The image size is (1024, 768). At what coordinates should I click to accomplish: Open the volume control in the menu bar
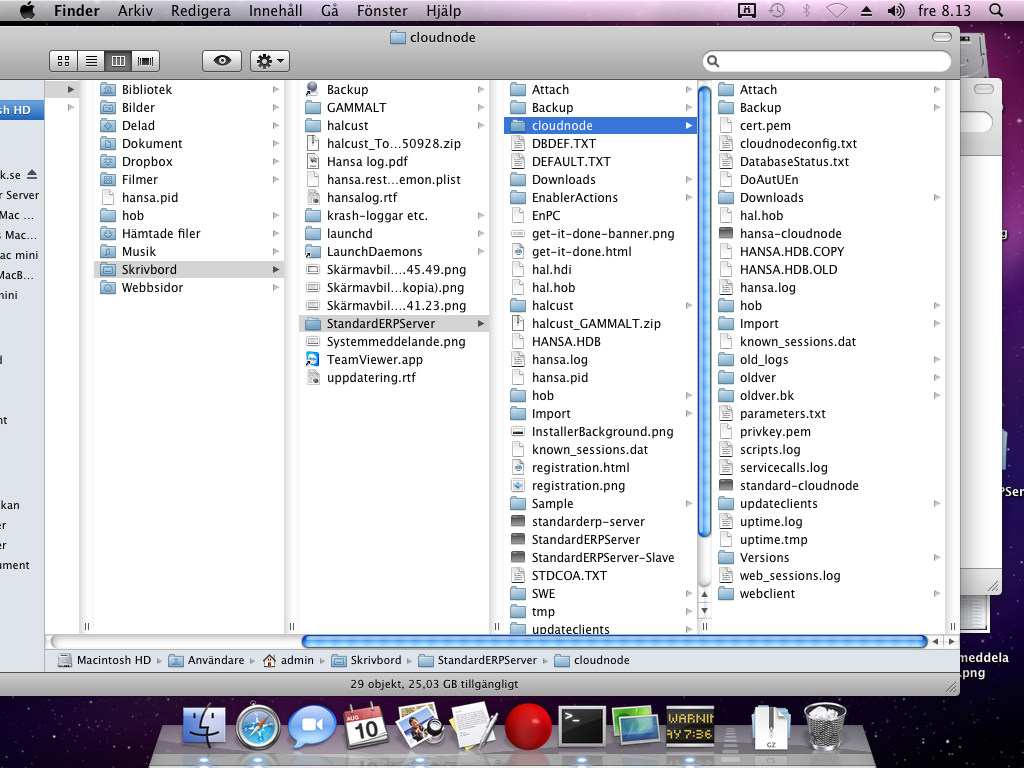[896, 10]
